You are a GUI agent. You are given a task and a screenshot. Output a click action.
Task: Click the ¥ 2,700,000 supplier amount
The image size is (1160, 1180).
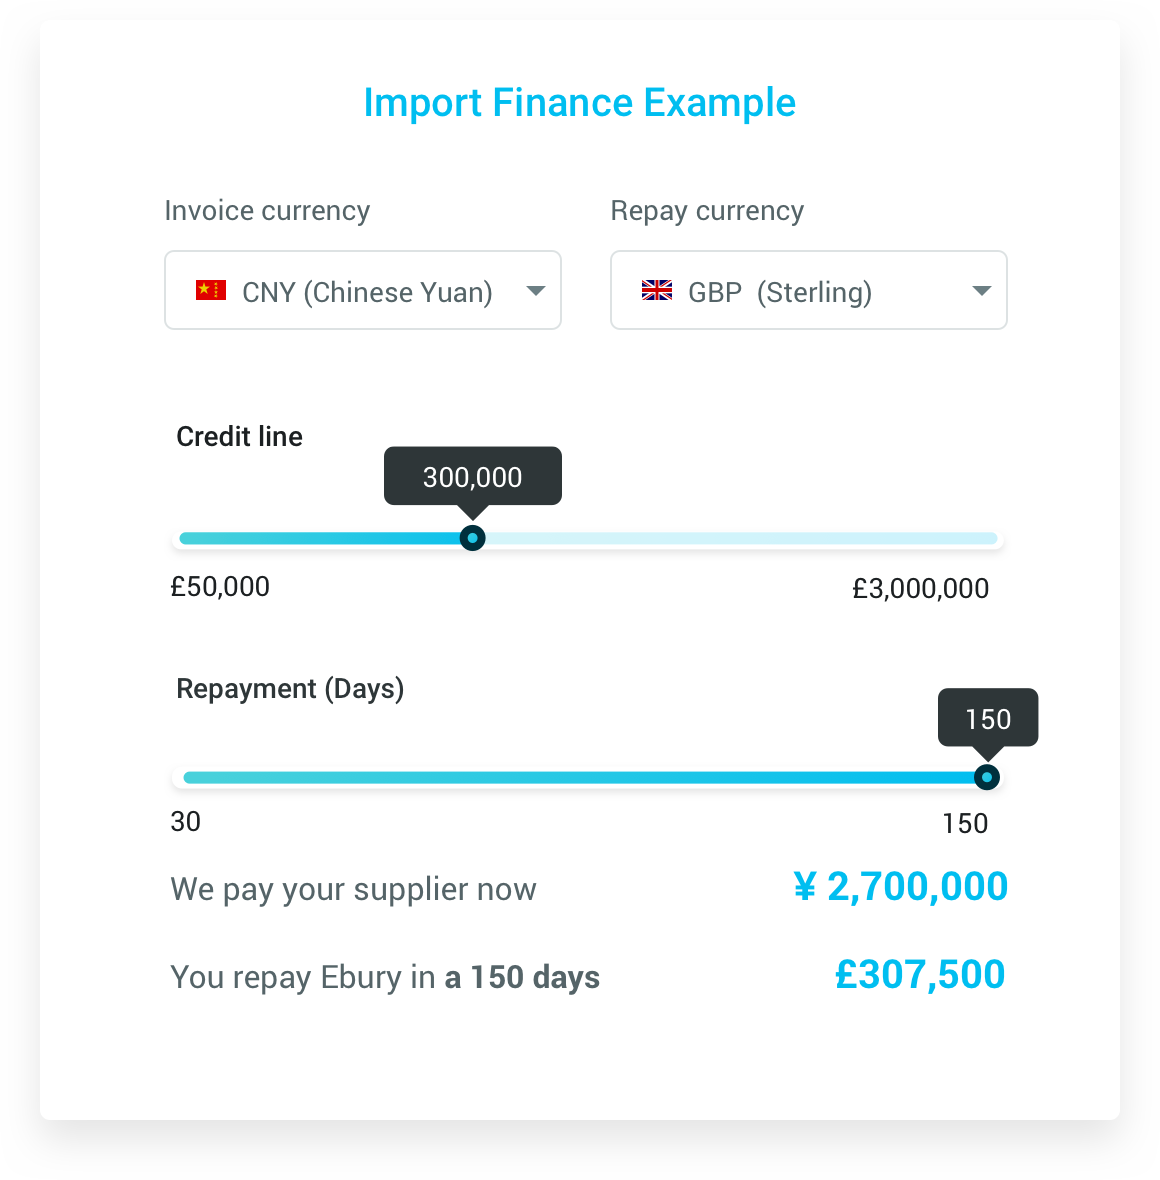(x=900, y=887)
